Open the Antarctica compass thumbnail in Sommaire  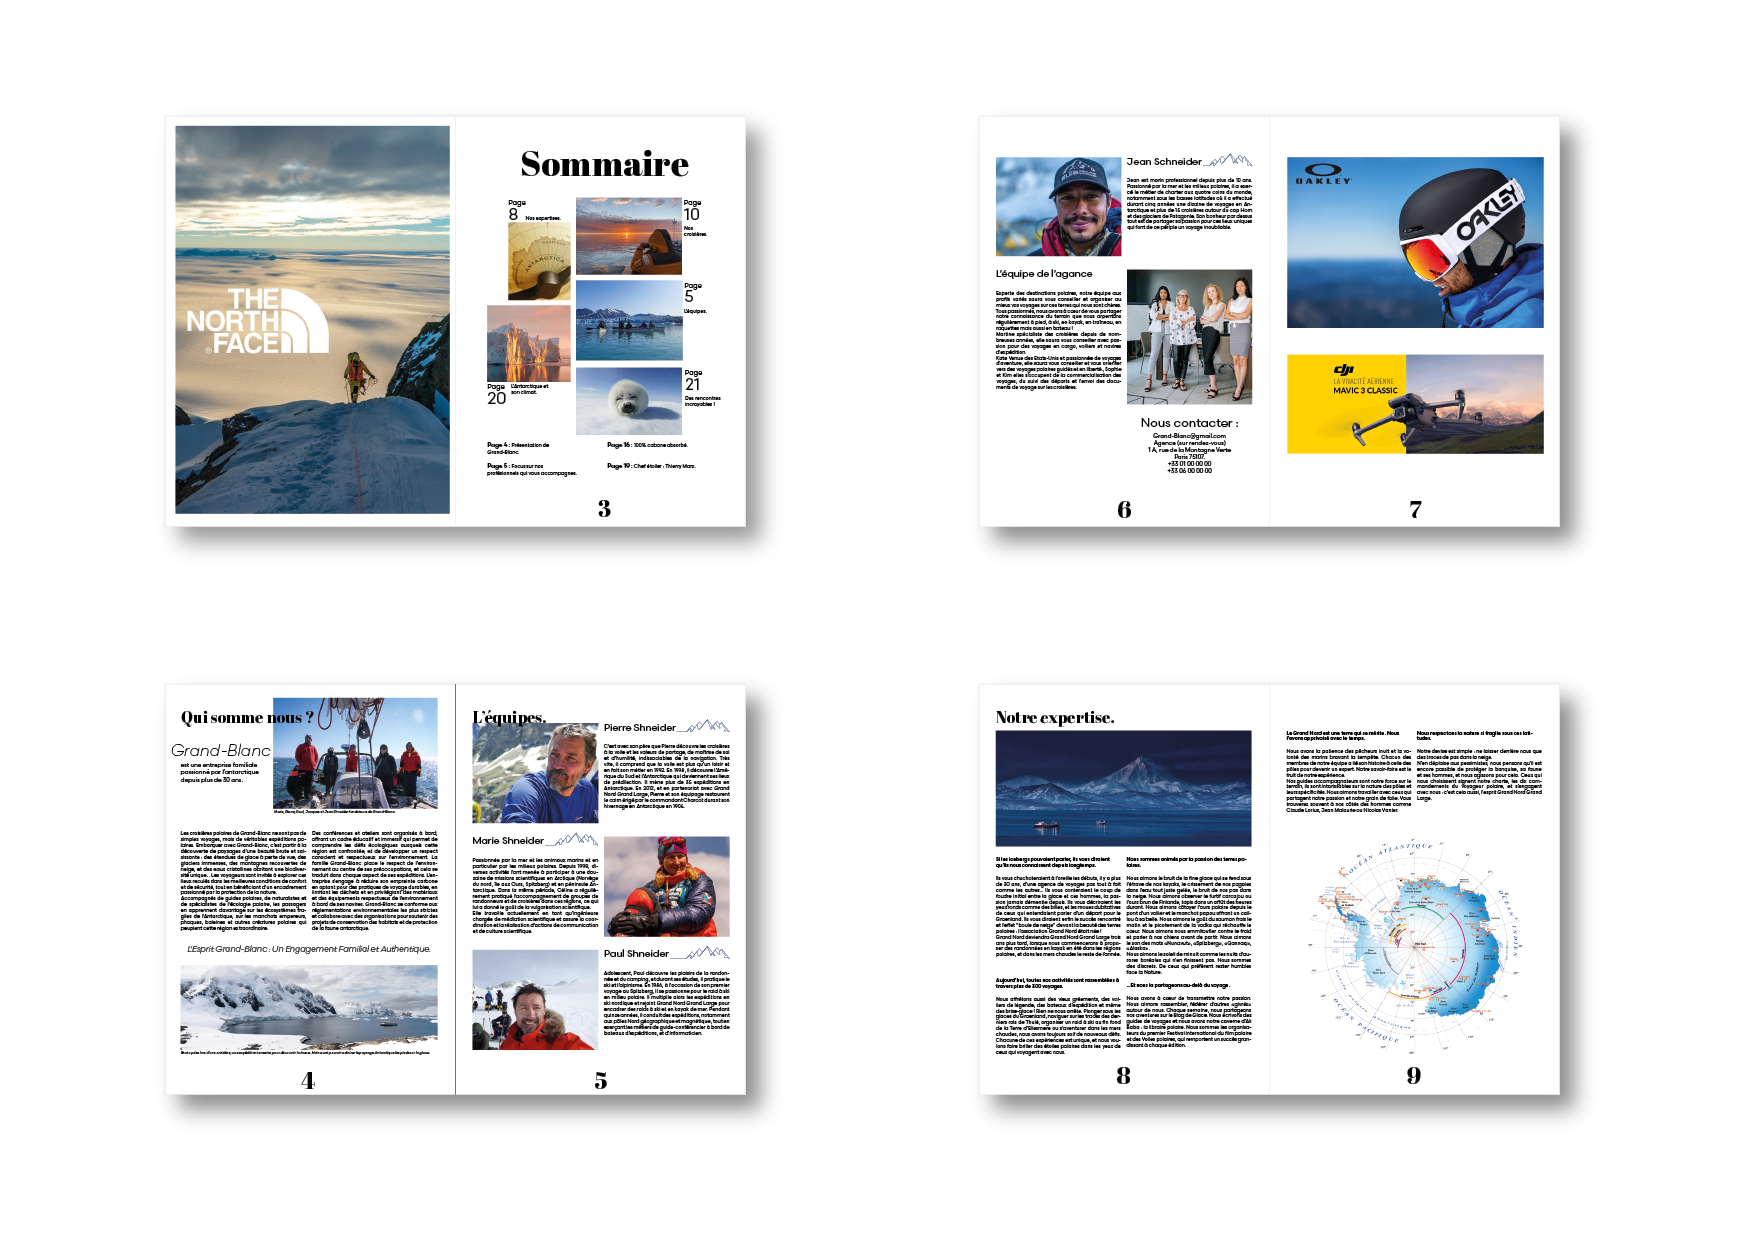(x=539, y=261)
